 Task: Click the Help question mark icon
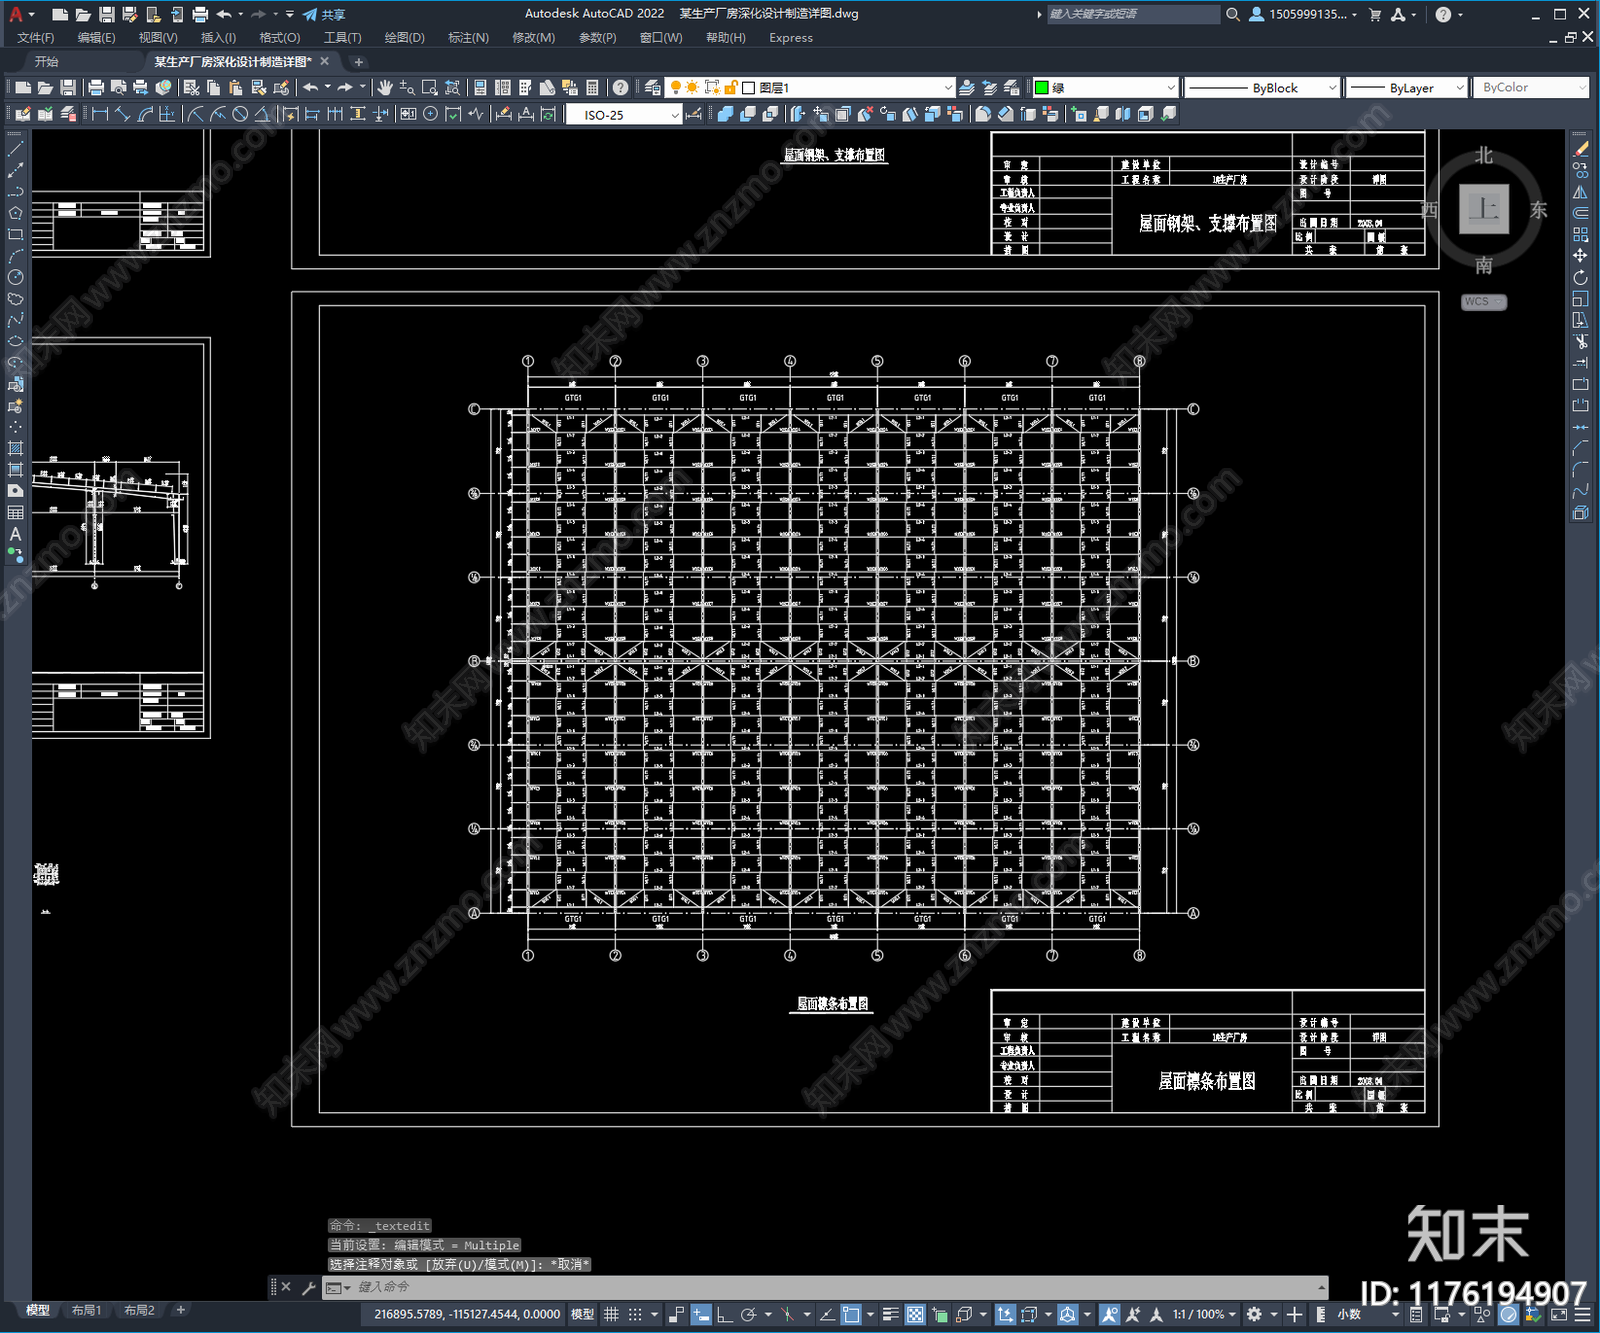(x=621, y=88)
